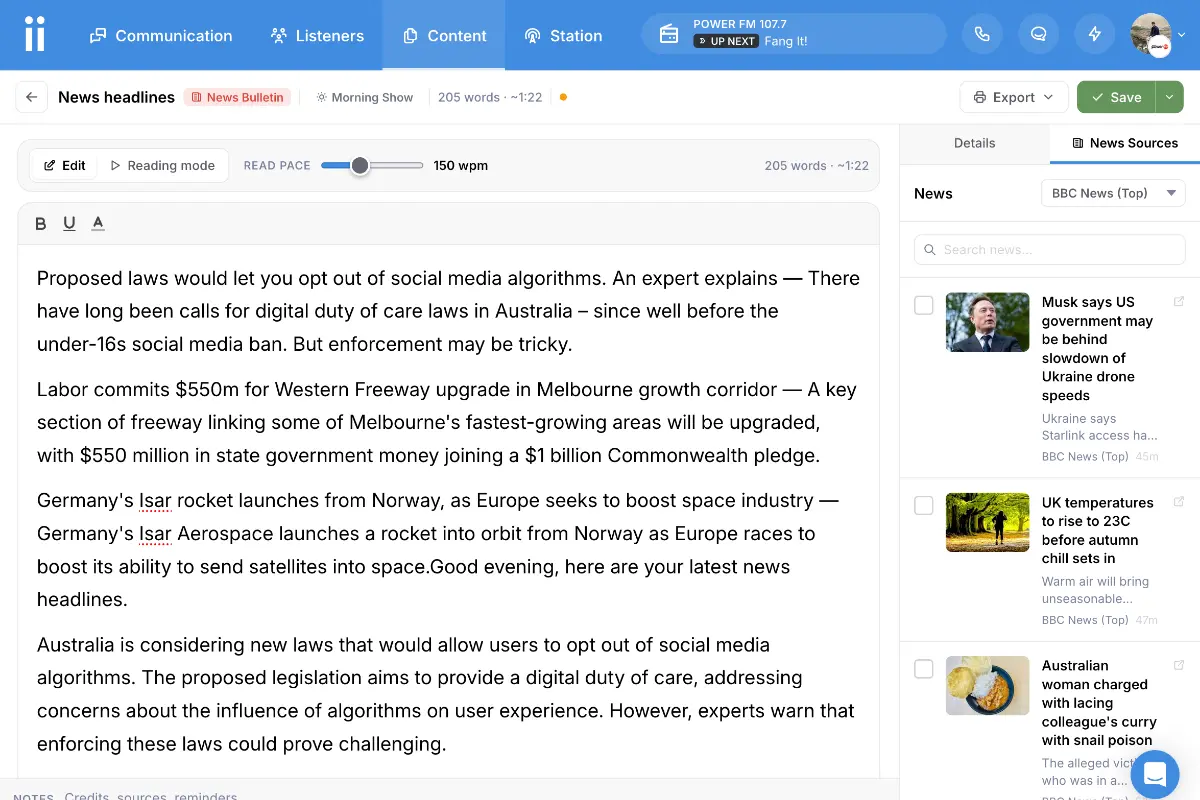
Task: Open the Export dropdown
Action: tap(1014, 97)
